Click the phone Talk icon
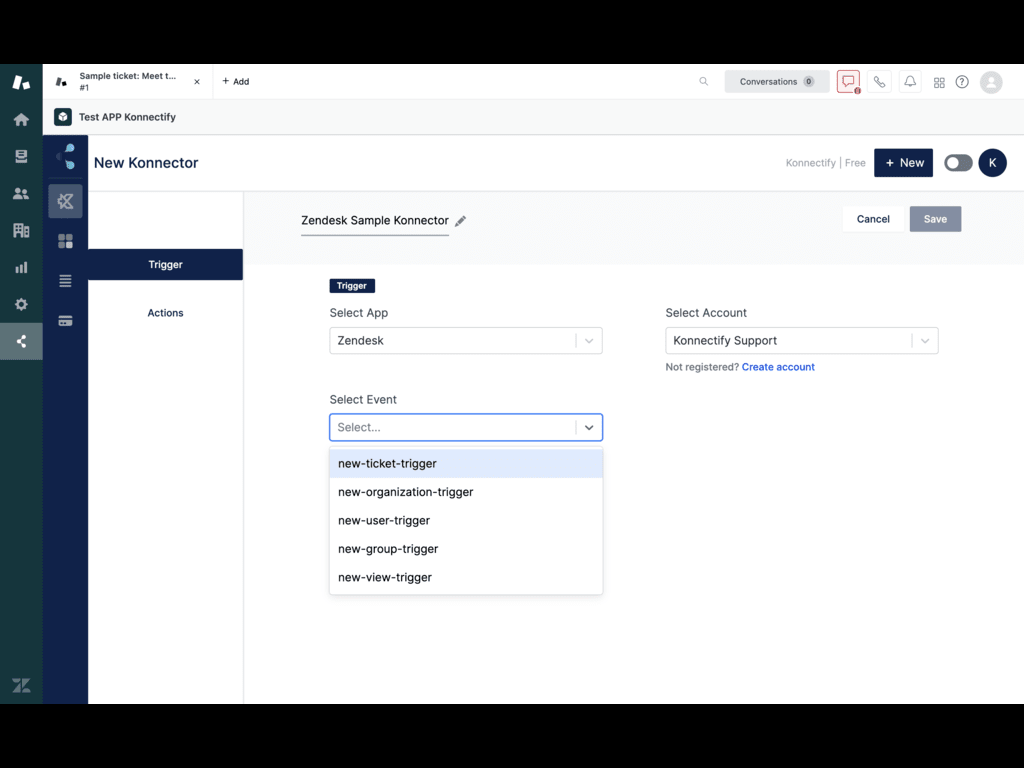Screen dimensions: 1024x768 click(879, 82)
